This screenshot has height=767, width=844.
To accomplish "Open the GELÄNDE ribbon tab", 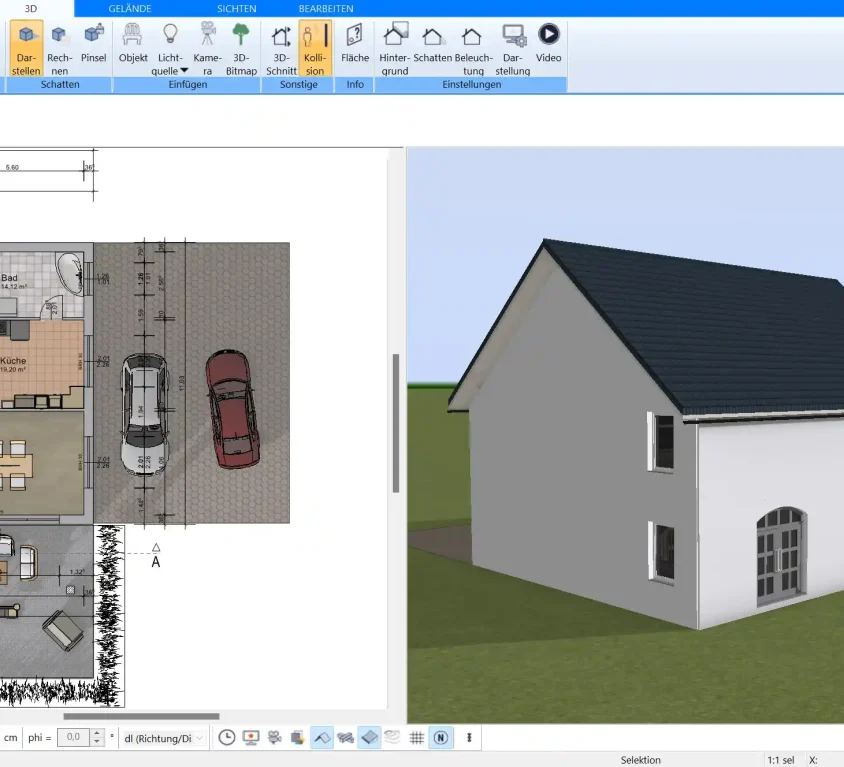I will pos(130,9).
